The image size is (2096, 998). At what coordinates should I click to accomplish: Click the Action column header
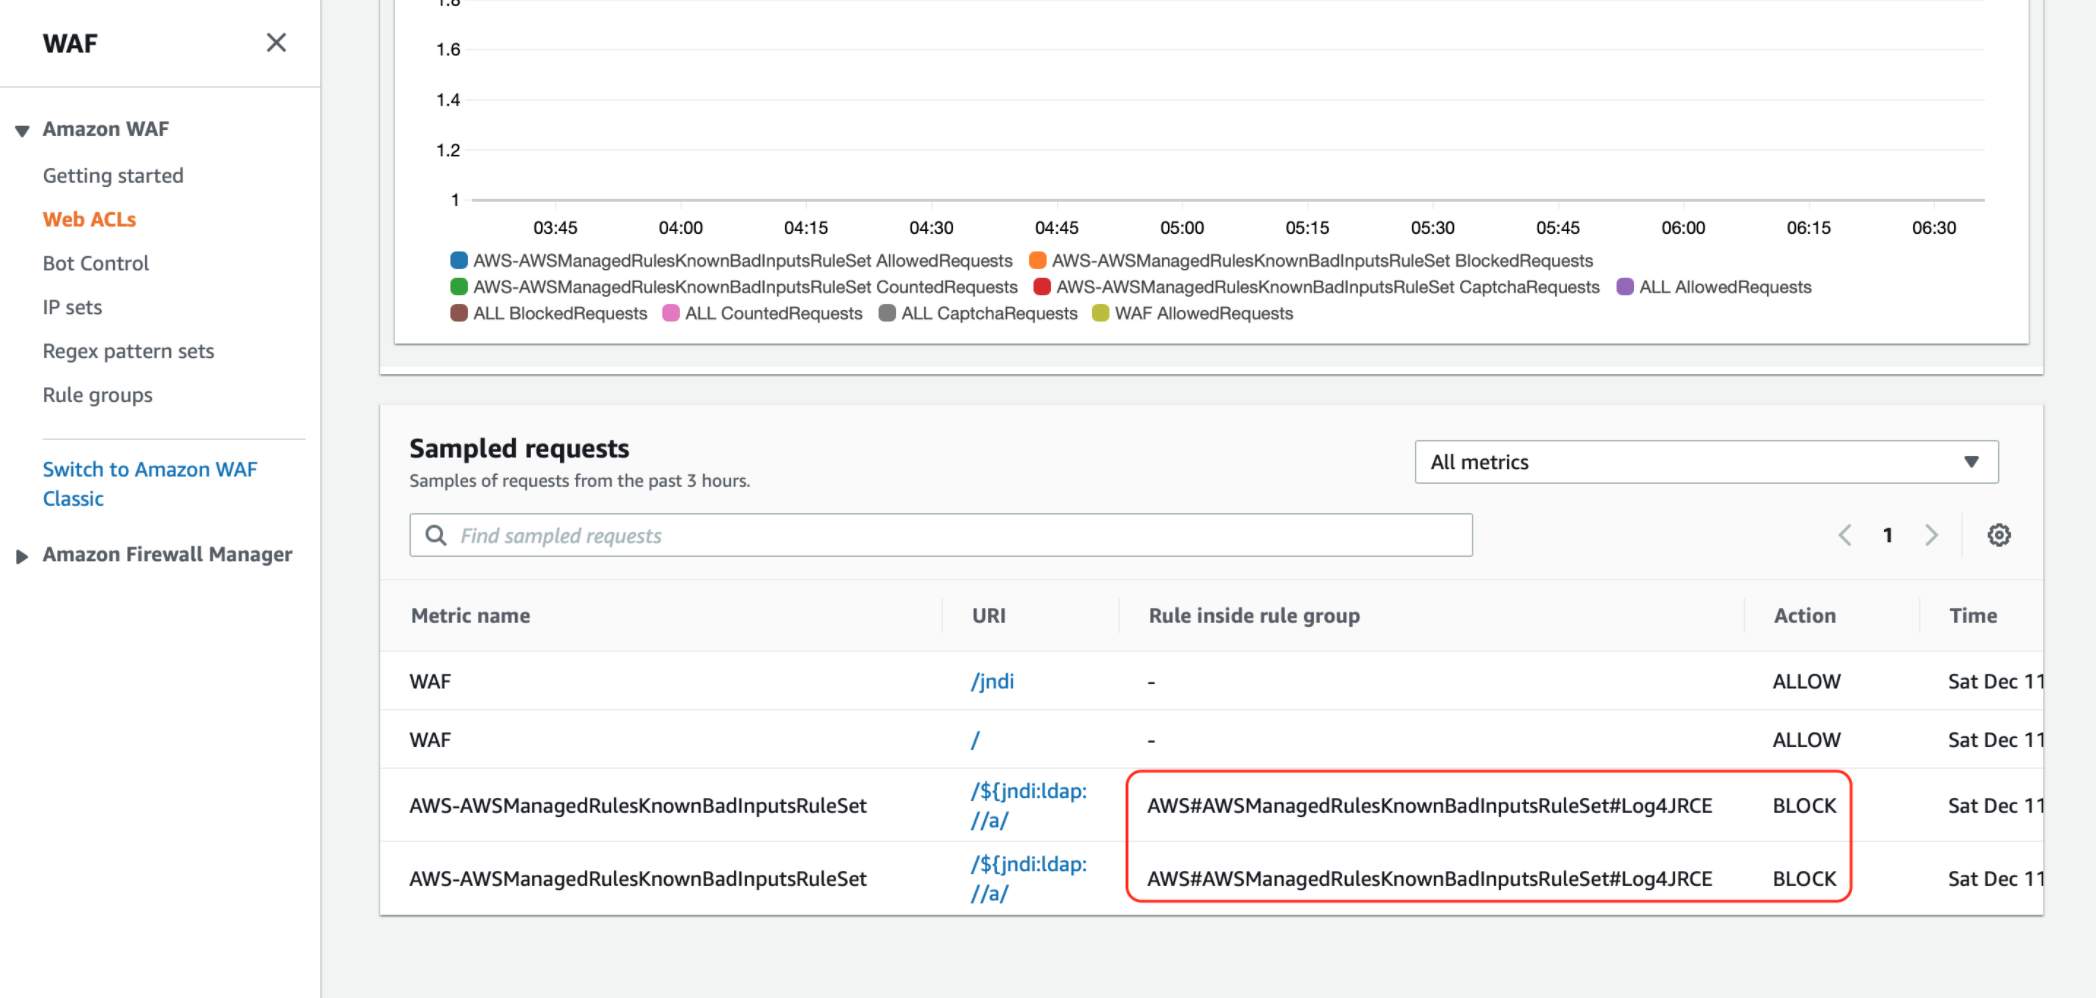(1805, 616)
